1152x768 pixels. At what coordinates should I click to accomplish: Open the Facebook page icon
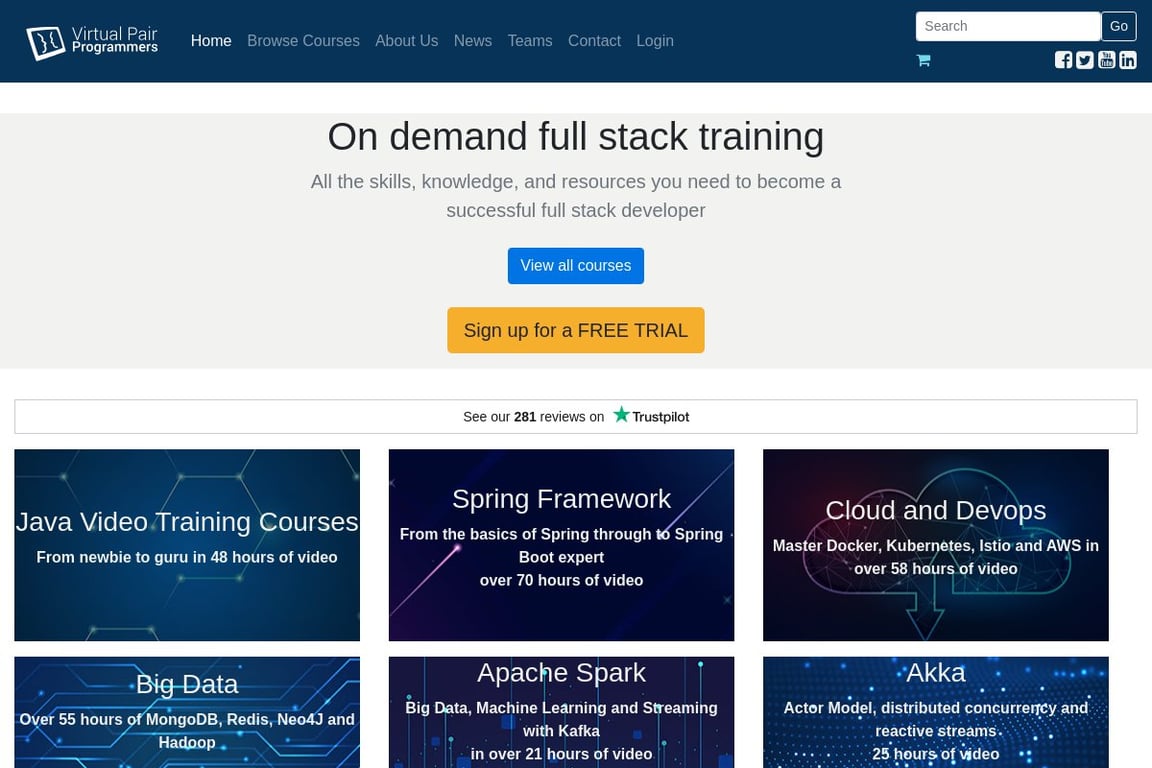click(1063, 60)
